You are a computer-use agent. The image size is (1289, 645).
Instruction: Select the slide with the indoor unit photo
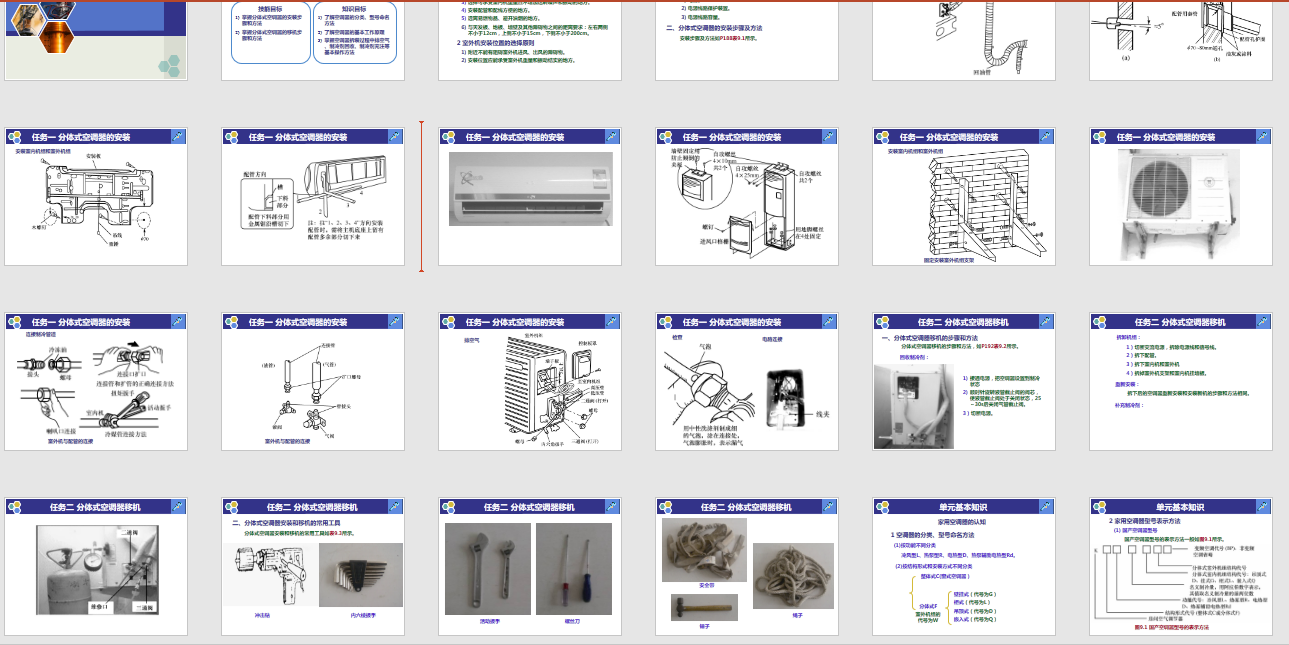530,196
